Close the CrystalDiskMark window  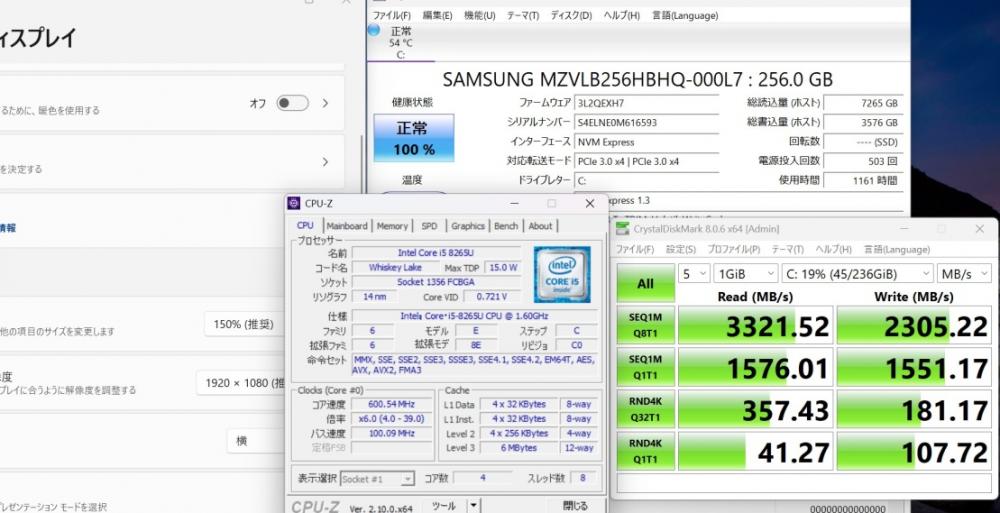pos(980,228)
